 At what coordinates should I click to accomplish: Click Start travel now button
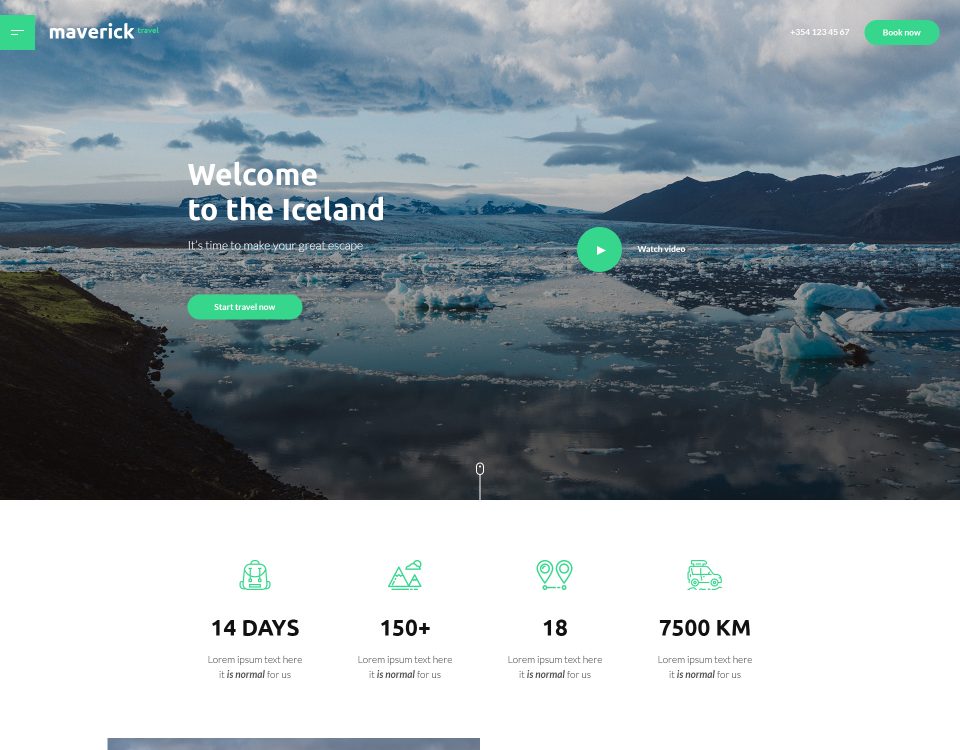[x=244, y=307]
